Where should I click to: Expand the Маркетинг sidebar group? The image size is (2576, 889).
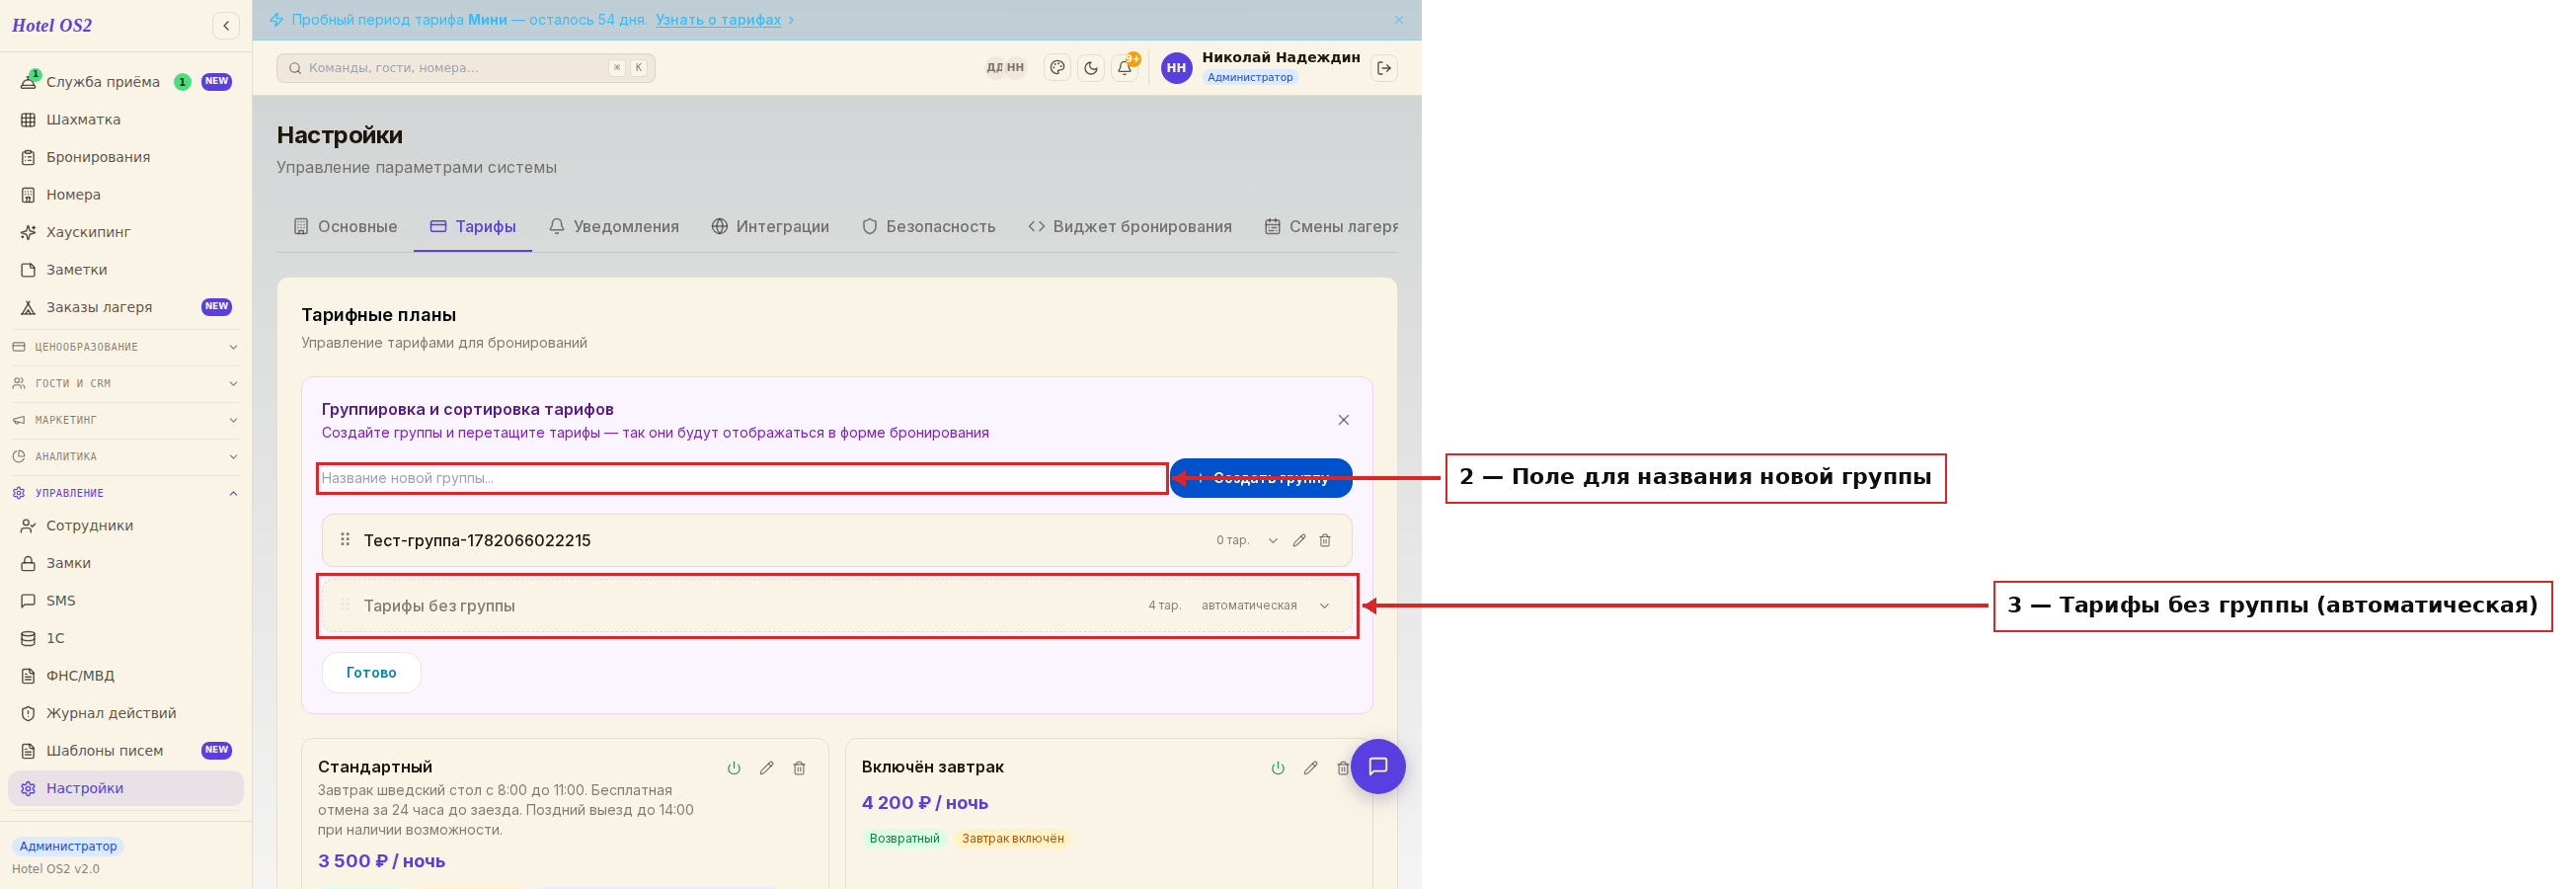tap(125, 420)
